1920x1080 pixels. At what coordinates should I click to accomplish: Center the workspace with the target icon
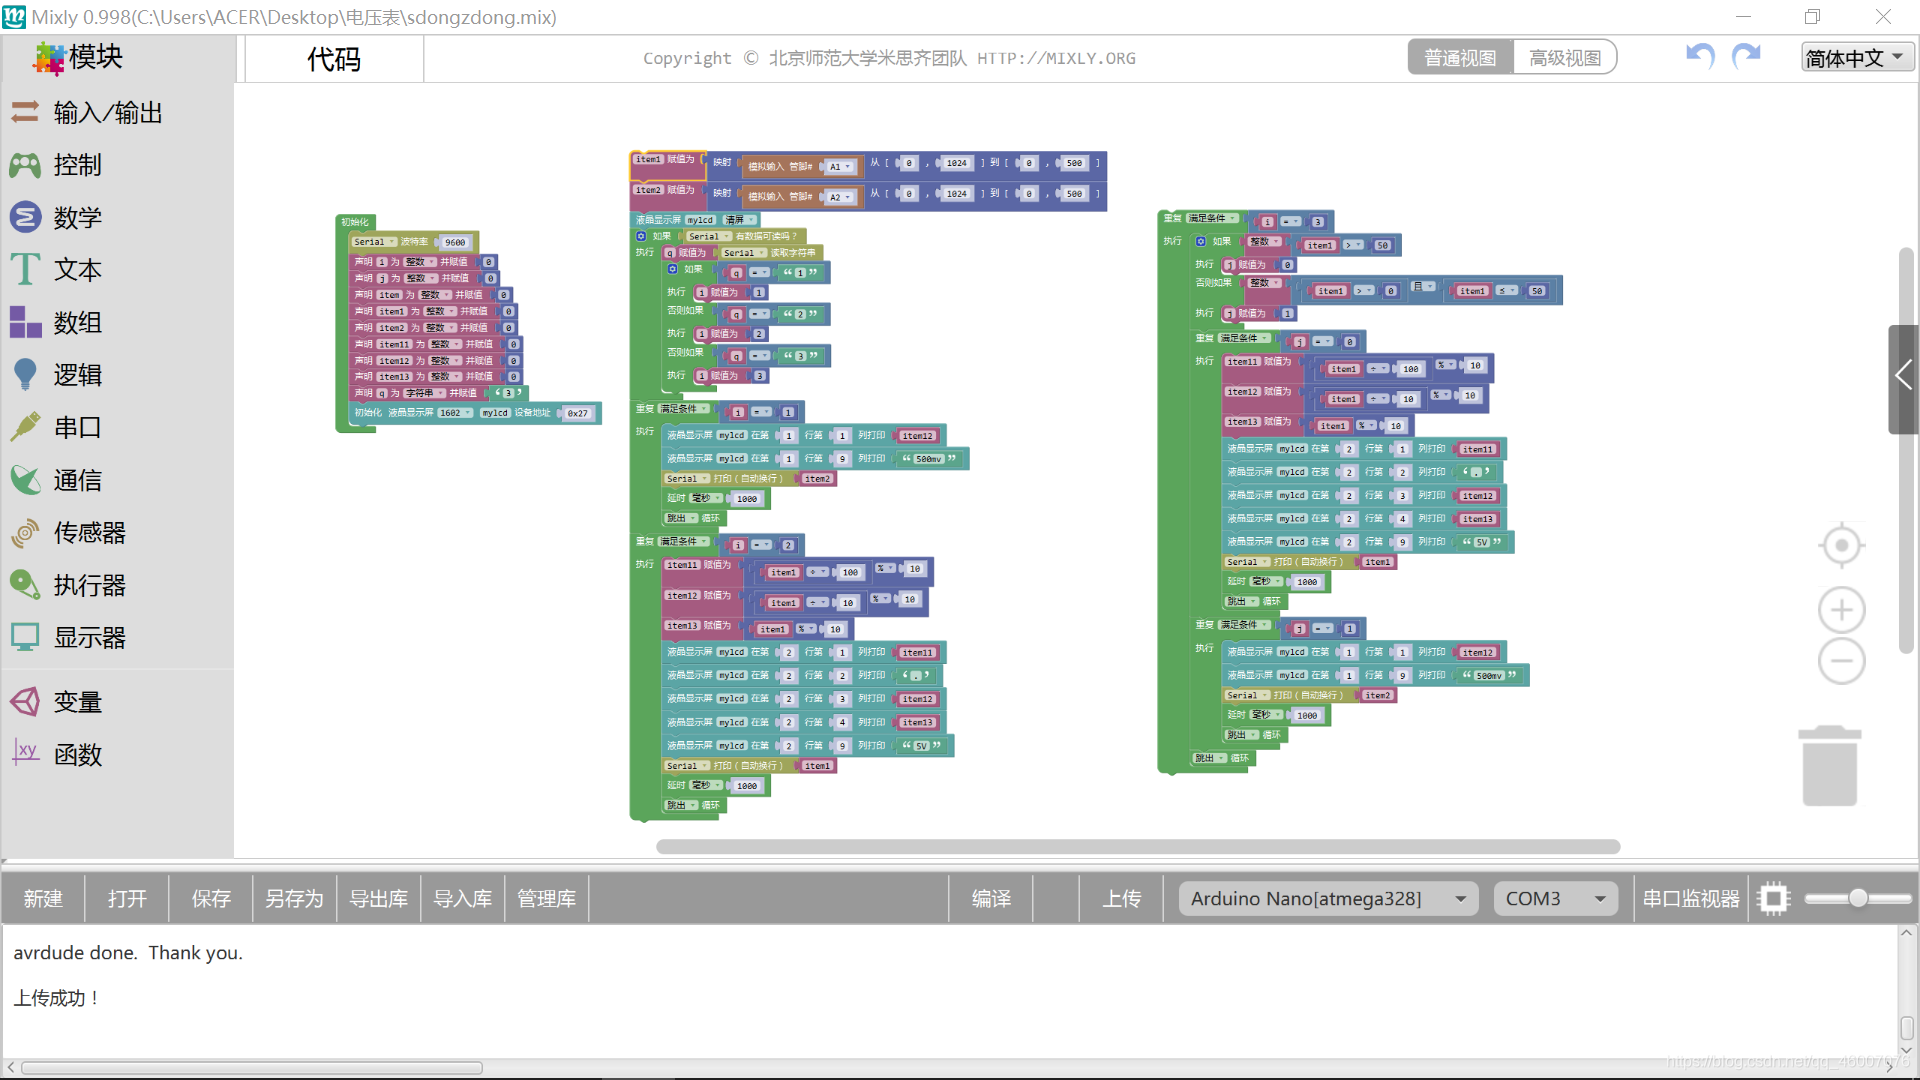click(1841, 545)
